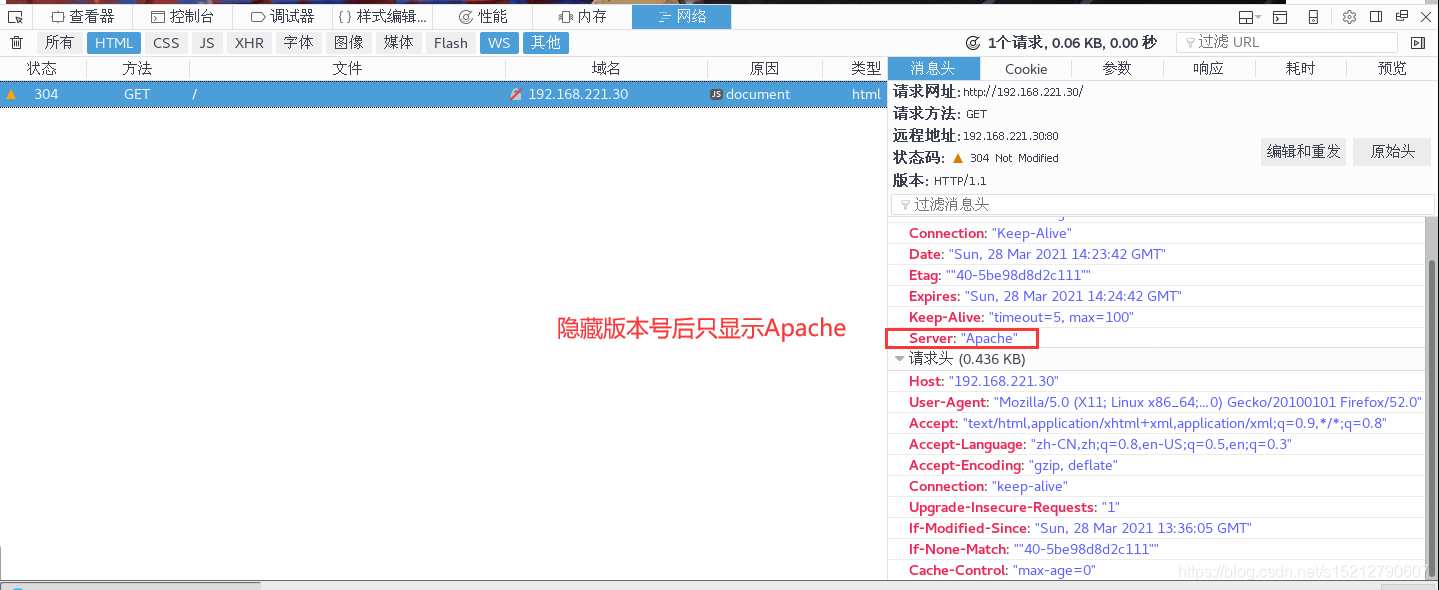Viewport: 1439px width, 590px height.
Task: Click the JS document cause icon
Action: pyautogui.click(x=716, y=94)
